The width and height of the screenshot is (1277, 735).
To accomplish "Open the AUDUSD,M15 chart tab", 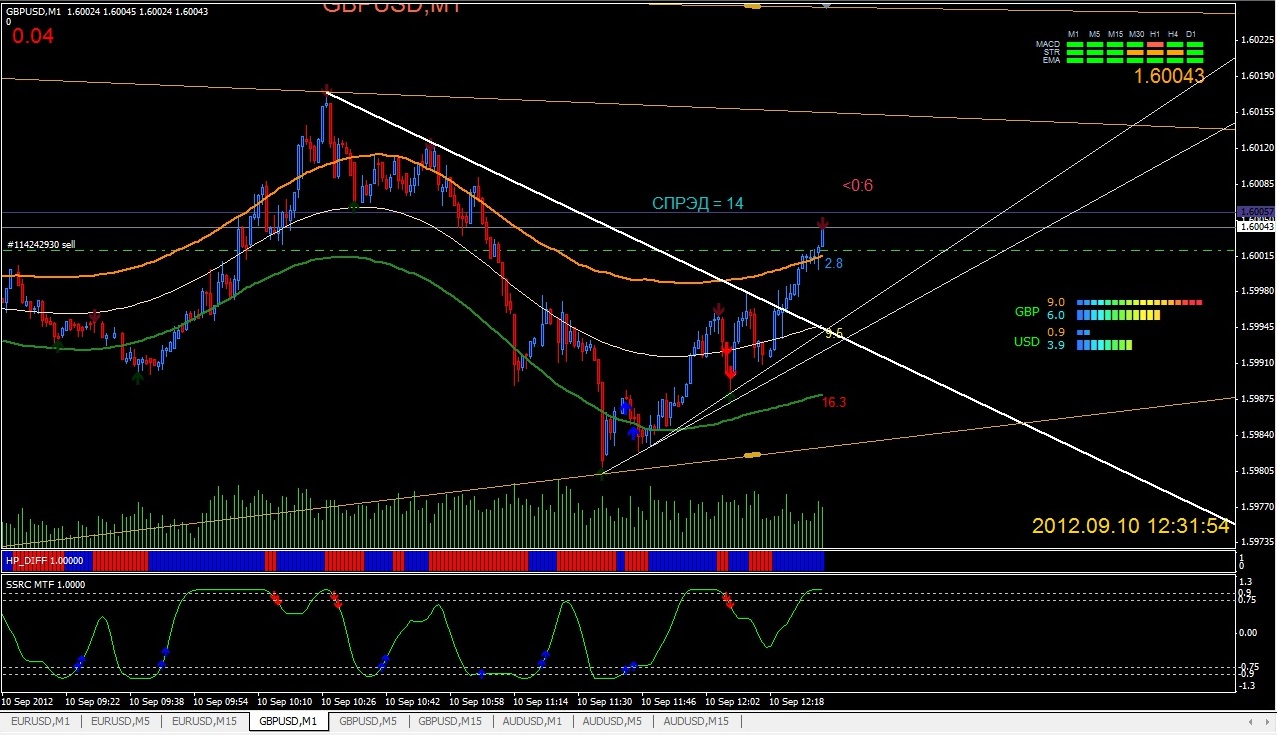I will 696,721.
